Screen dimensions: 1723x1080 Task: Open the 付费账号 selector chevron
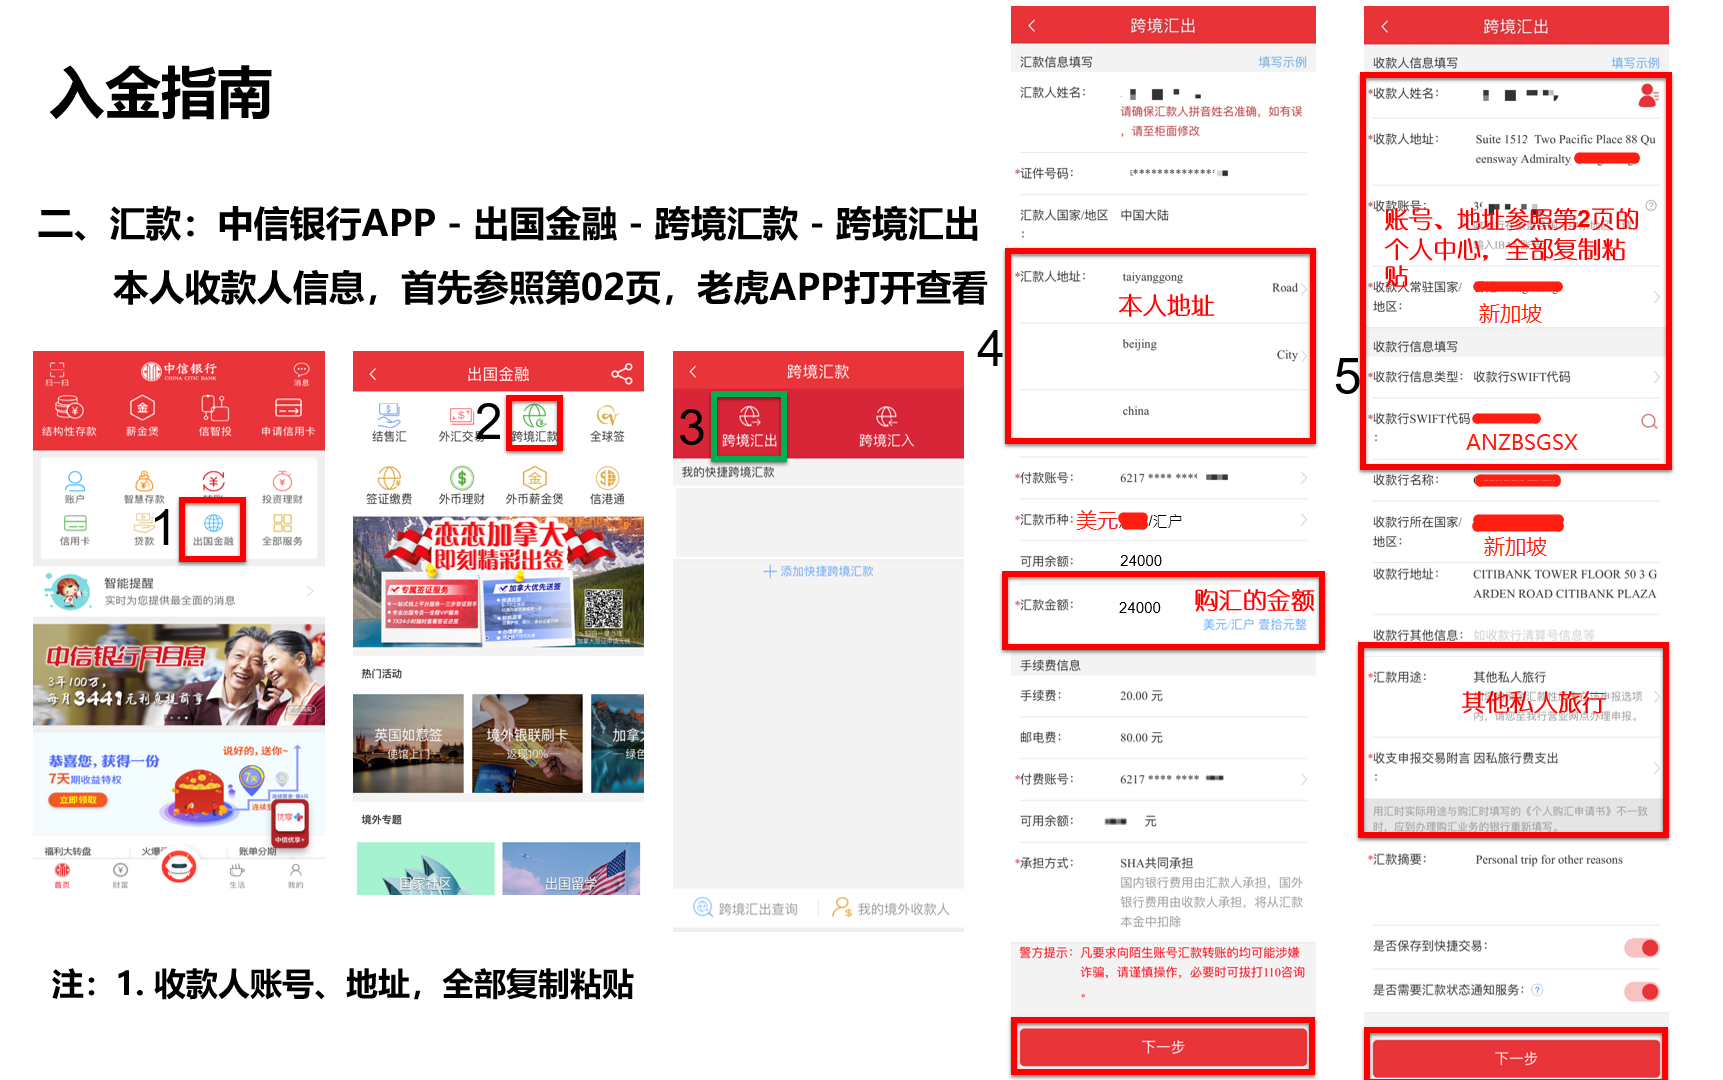(x=1303, y=779)
